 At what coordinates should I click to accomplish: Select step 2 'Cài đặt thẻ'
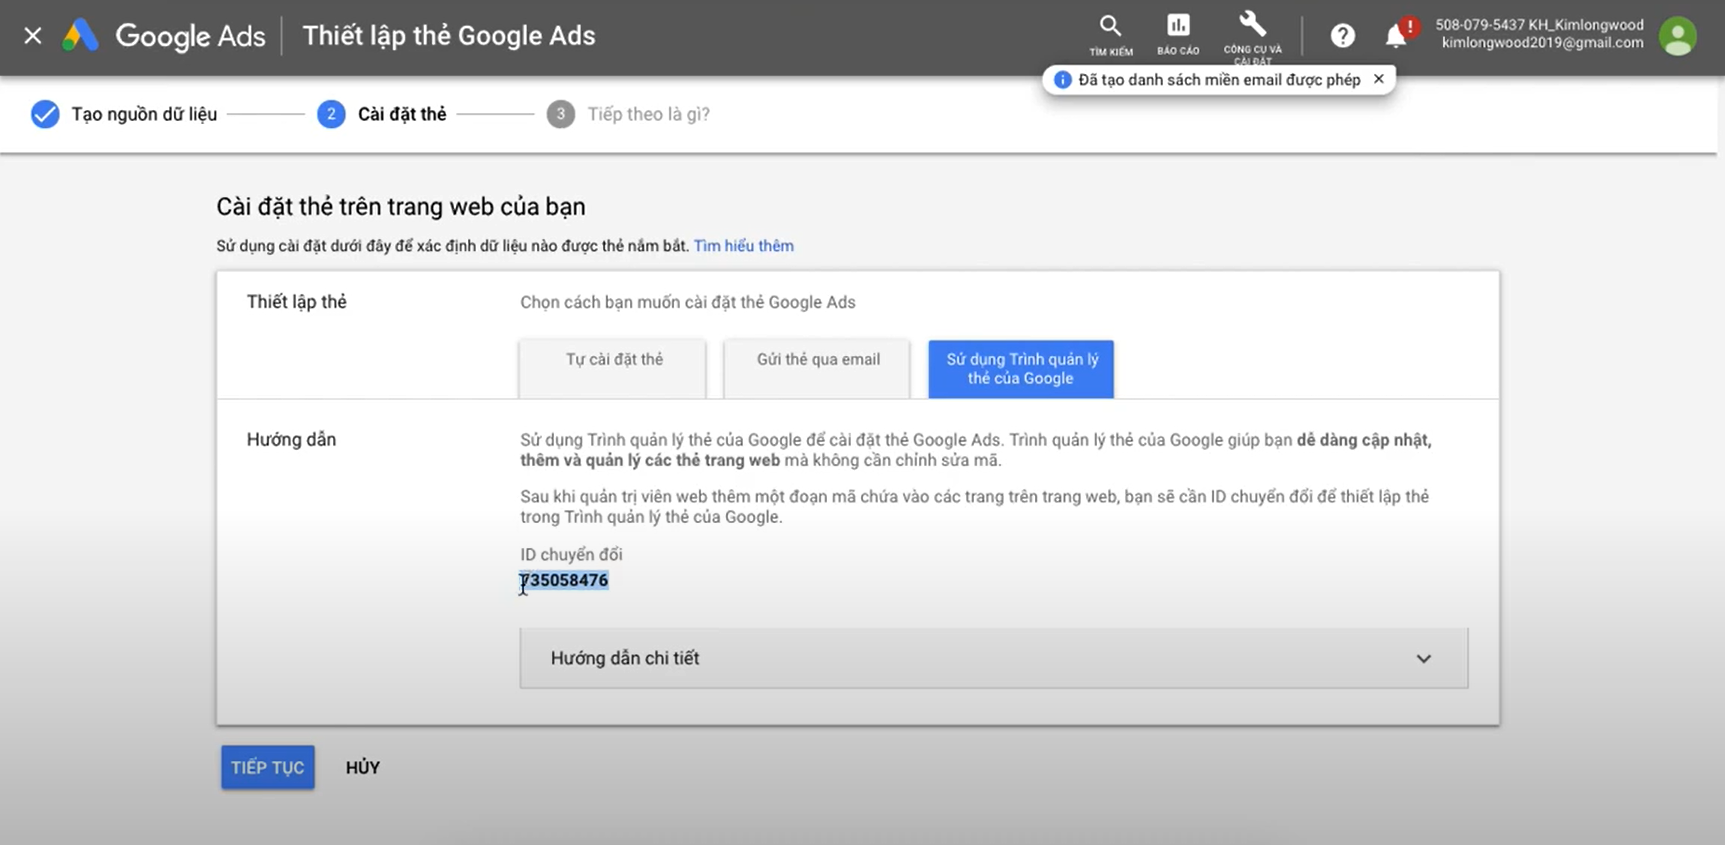point(382,114)
